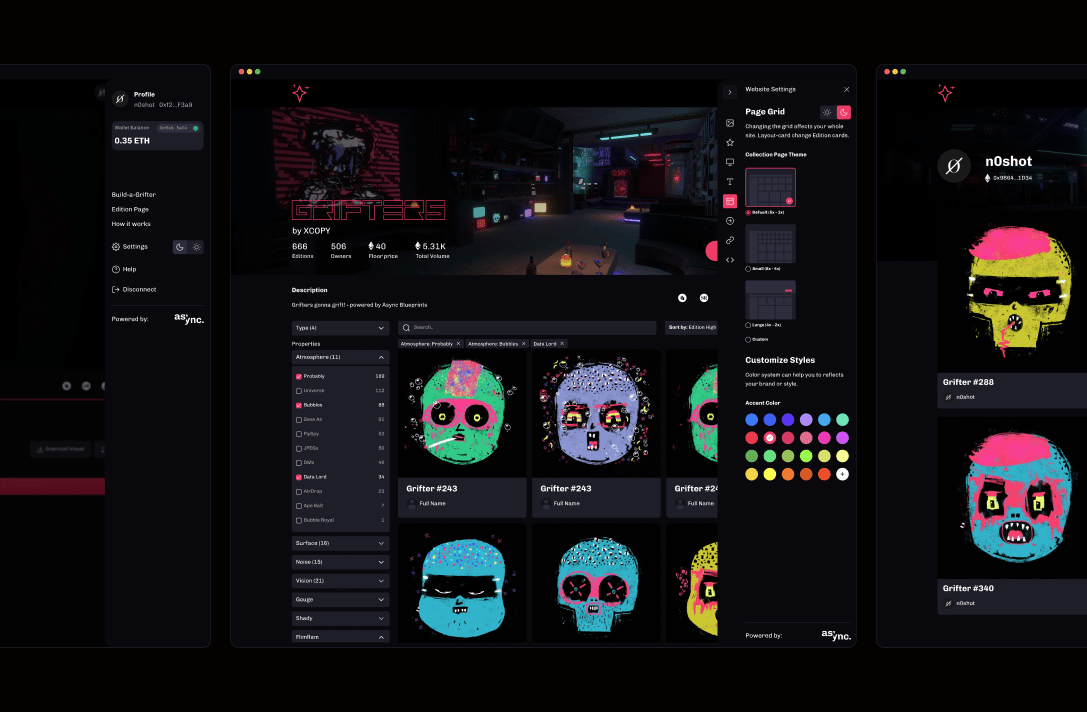Click the pink star logo in center window

pyautogui.click(x=300, y=93)
